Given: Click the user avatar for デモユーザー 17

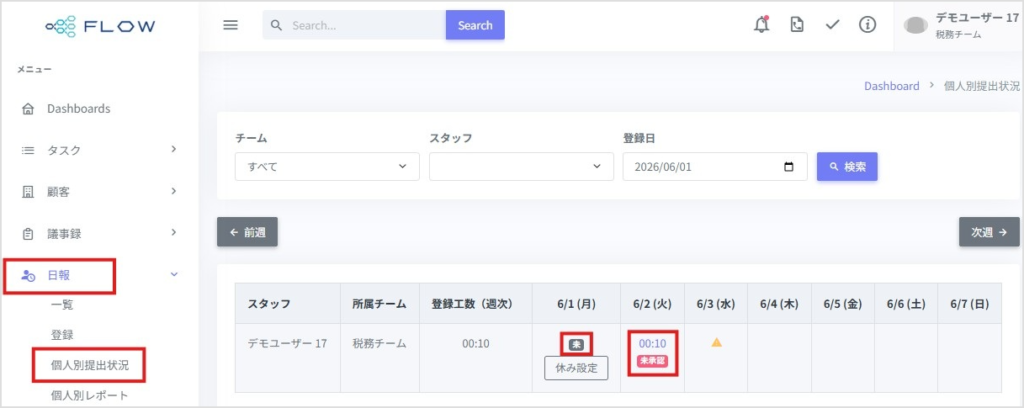Looking at the screenshot, I should 916,25.
